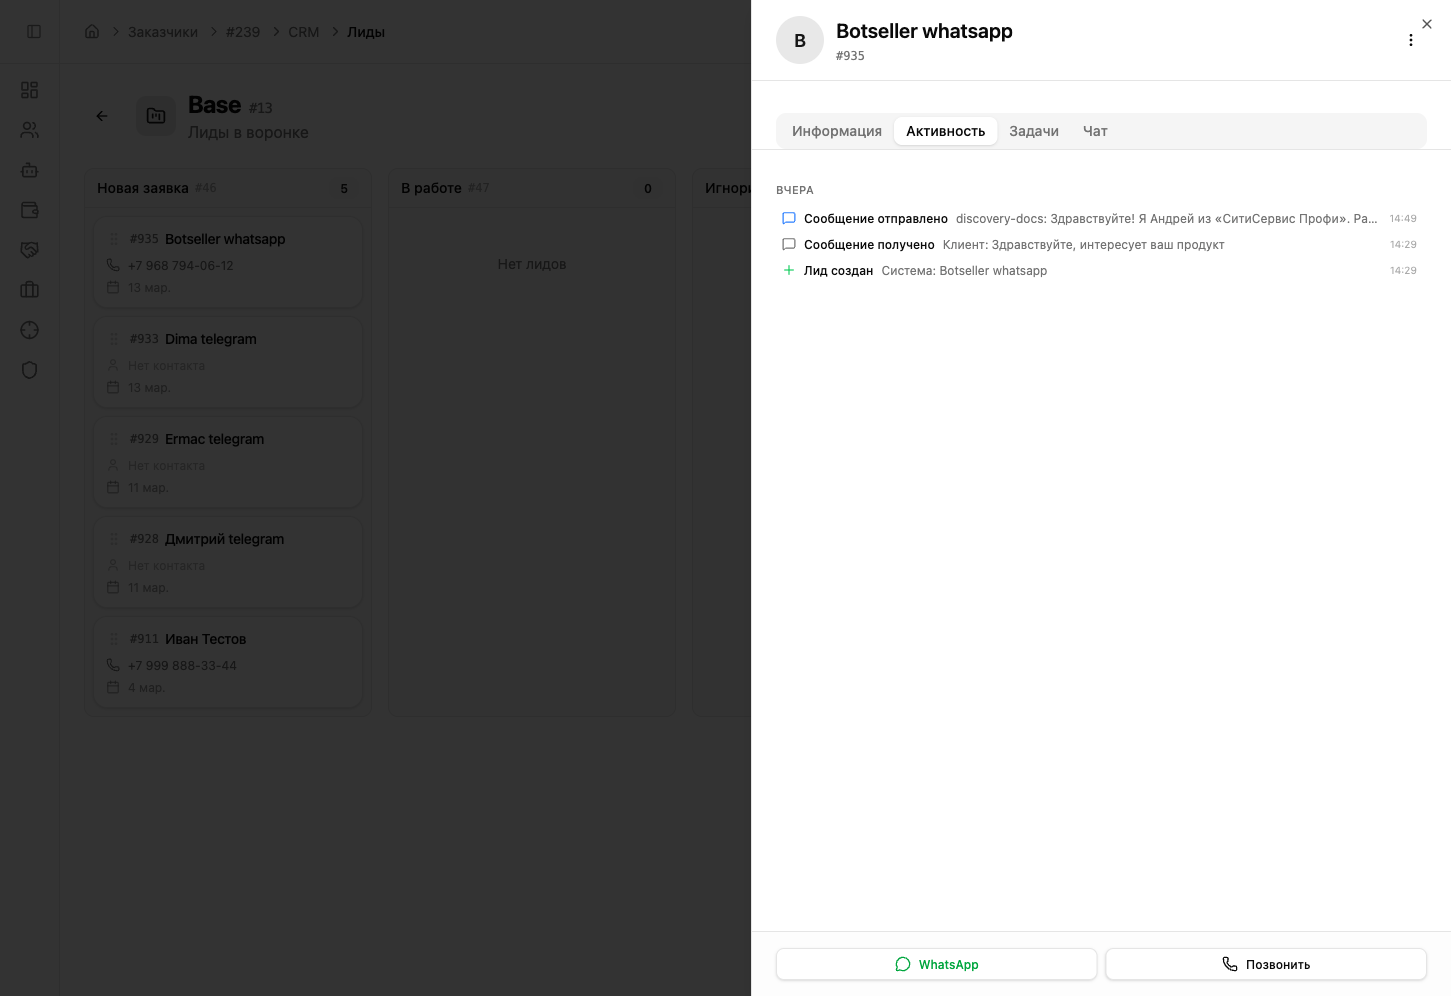Open the Чат tab
Image resolution: width=1451 pixels, height=996 pixels.
point(1095,131)
